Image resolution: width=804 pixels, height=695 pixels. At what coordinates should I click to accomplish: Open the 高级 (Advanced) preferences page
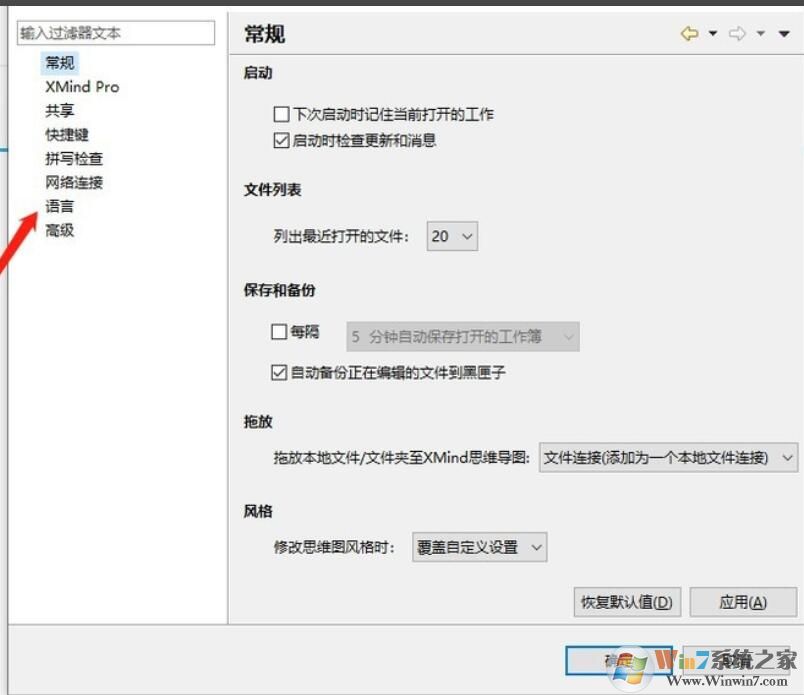(x=59, y=230)
